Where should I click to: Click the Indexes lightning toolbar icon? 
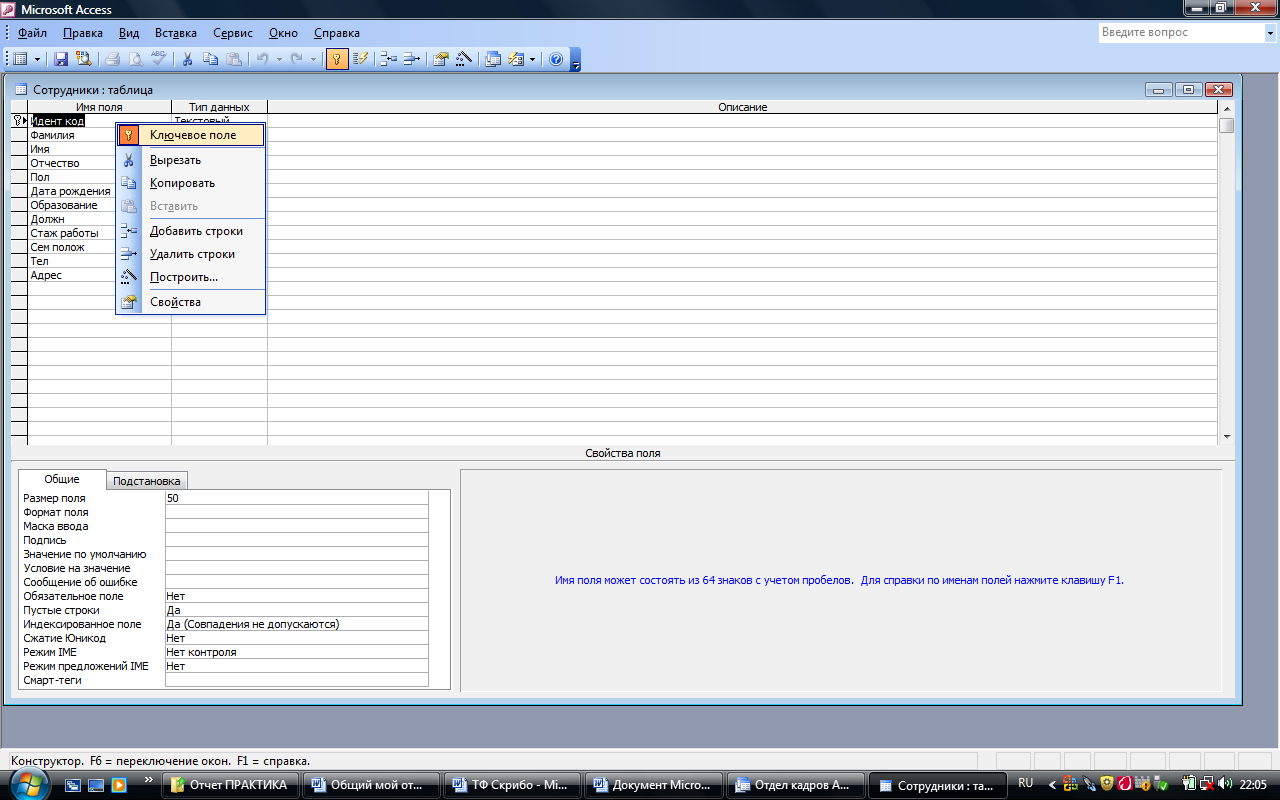click(361, 59)
